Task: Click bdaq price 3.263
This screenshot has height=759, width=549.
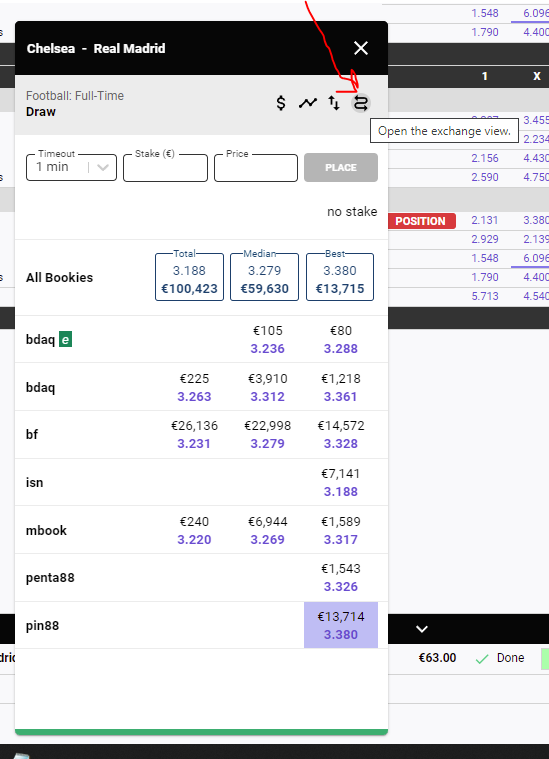Action: (x=194, y=397)
